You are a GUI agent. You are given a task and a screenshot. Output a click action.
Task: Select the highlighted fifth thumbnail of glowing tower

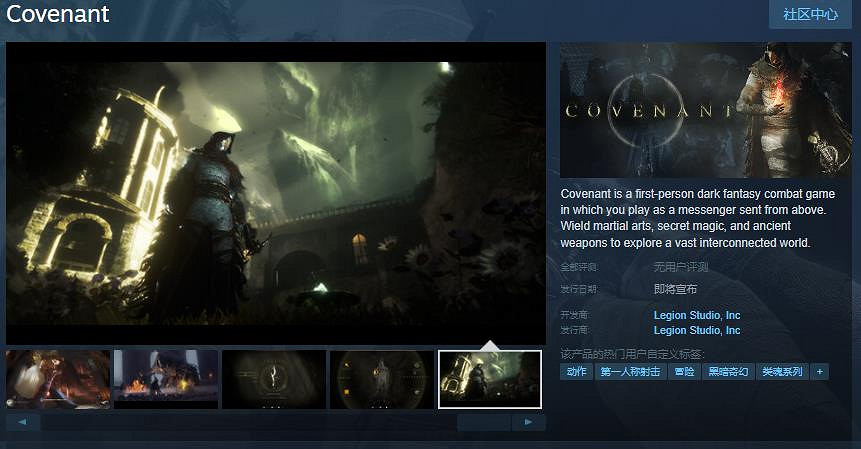tap(490, 379)
